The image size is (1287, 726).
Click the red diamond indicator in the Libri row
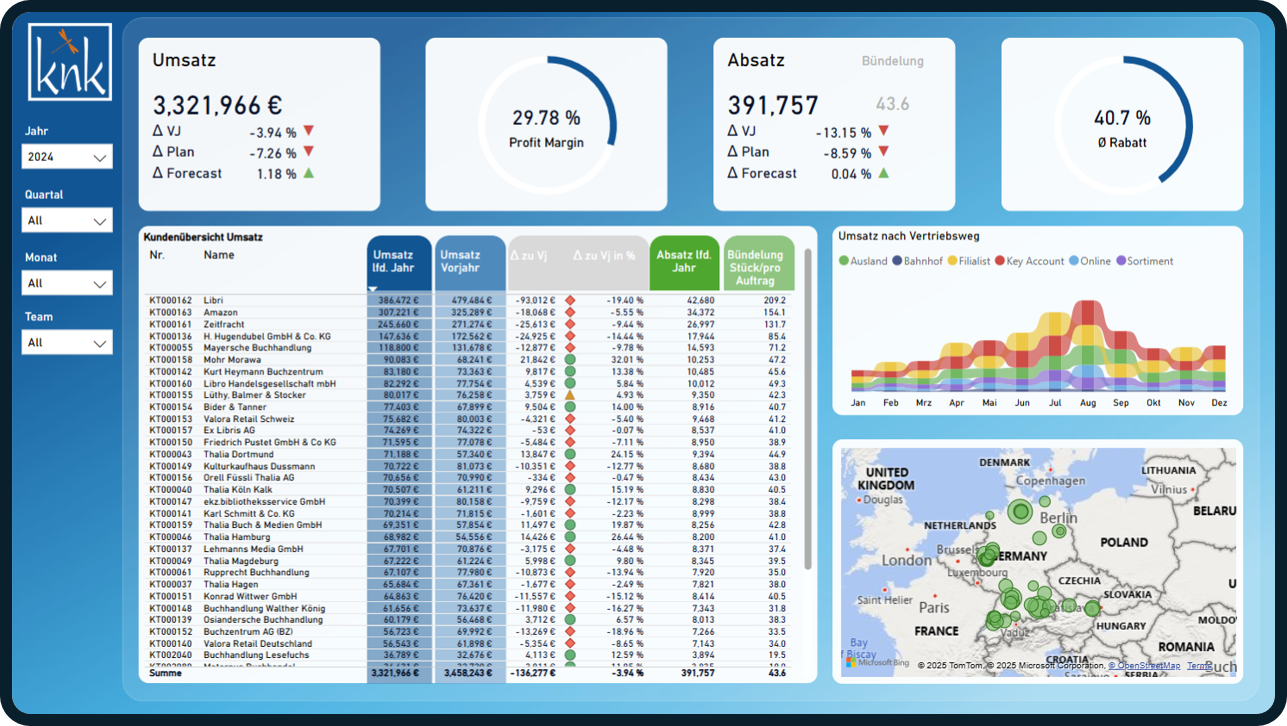[x=570, y=300]
